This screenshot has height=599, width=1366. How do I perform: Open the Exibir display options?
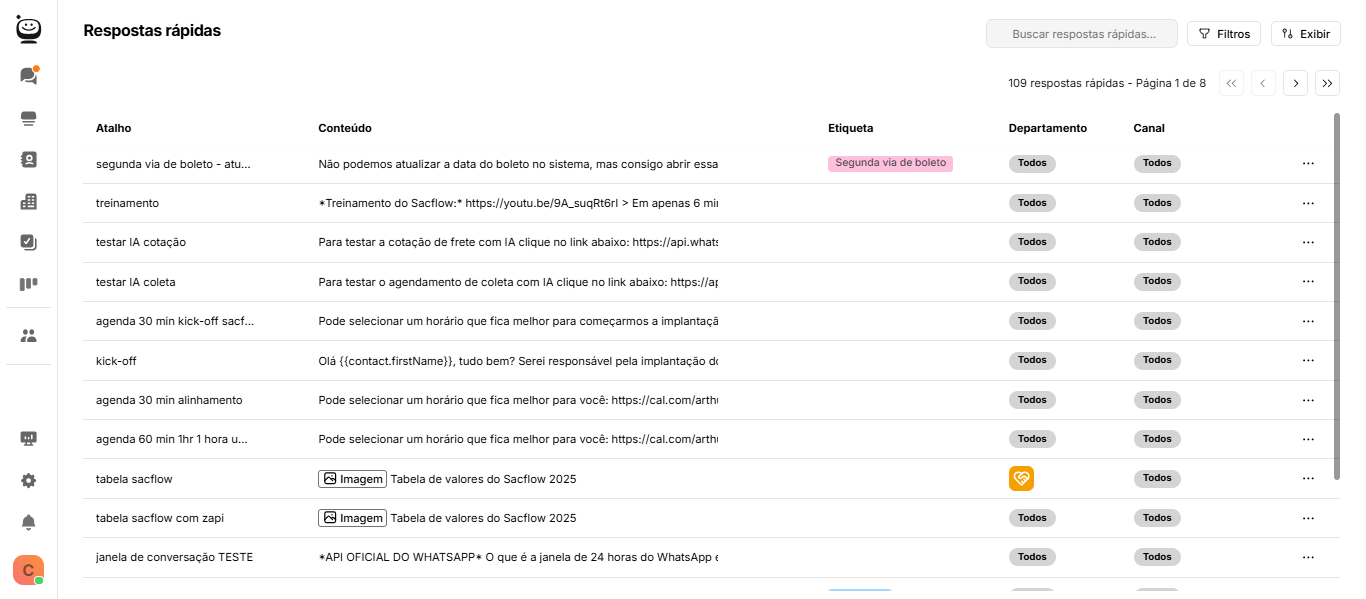pos(1305,34)
